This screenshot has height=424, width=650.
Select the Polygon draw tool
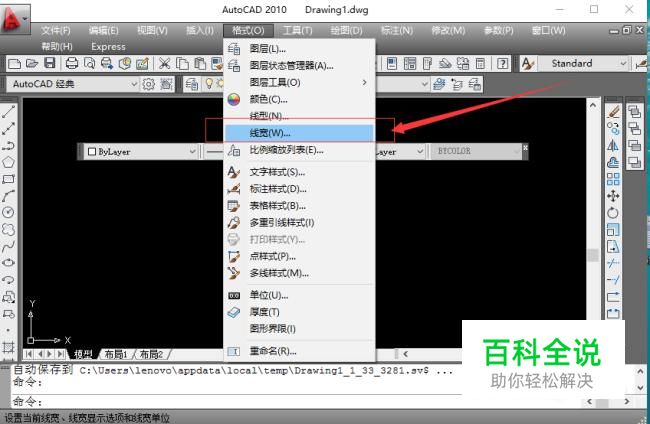(8, 162)
